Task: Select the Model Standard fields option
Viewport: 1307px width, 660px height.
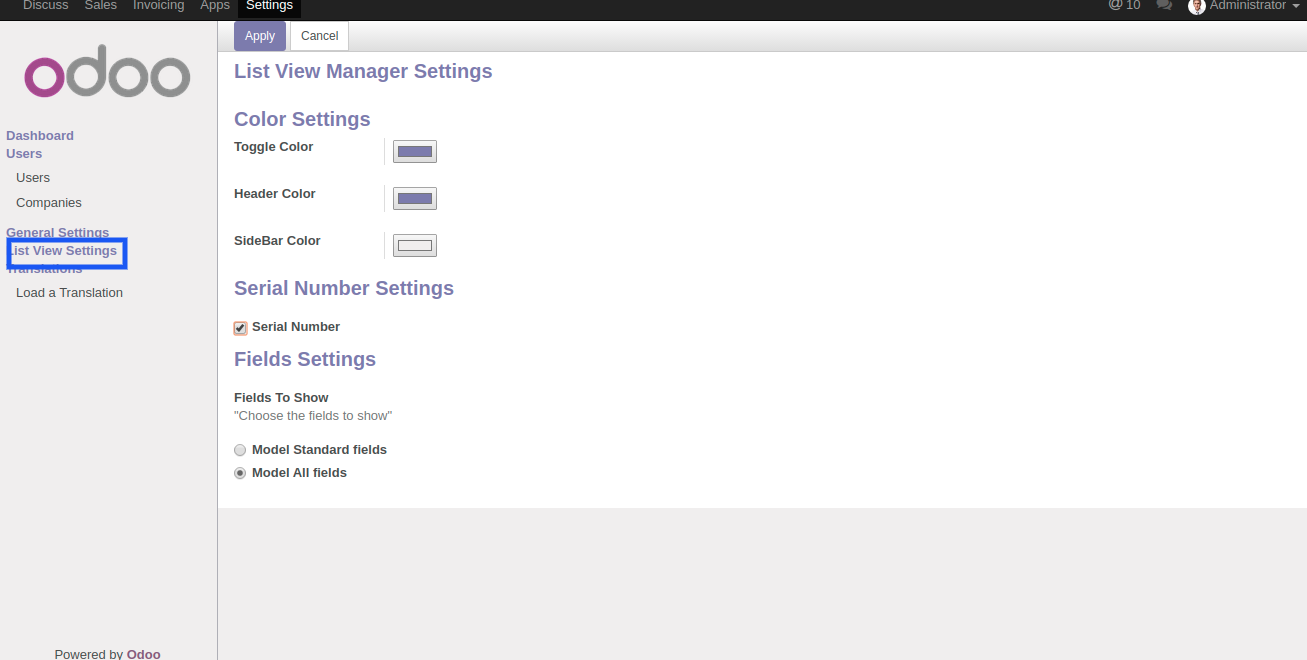Action: (x=240, y=451)
